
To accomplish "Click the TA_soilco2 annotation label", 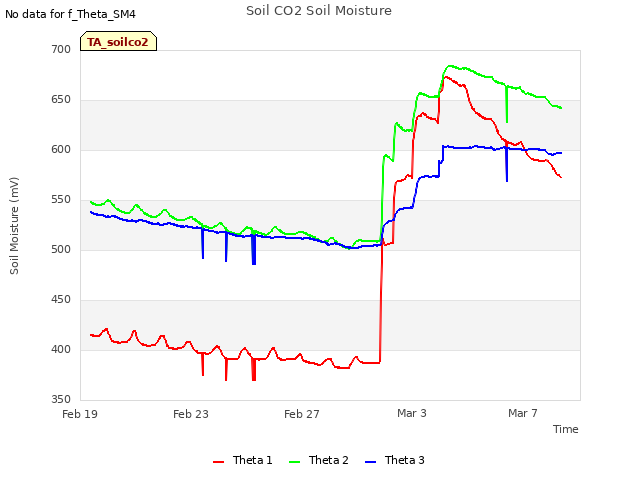I will point(118,42).
